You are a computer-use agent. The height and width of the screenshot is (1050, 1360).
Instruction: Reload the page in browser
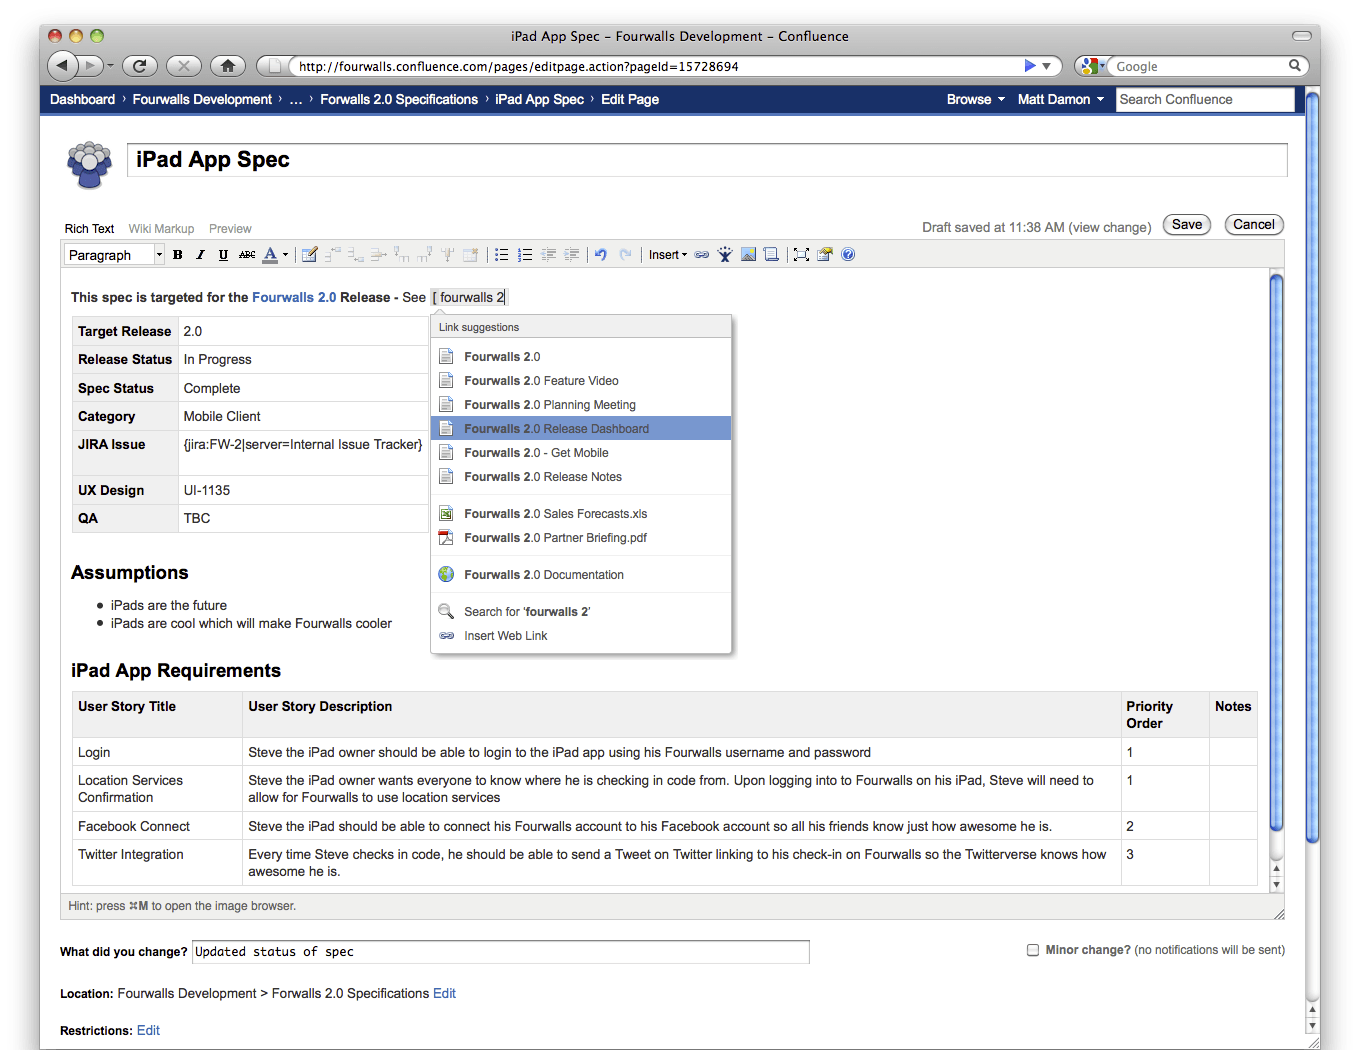tap(140, 66)
